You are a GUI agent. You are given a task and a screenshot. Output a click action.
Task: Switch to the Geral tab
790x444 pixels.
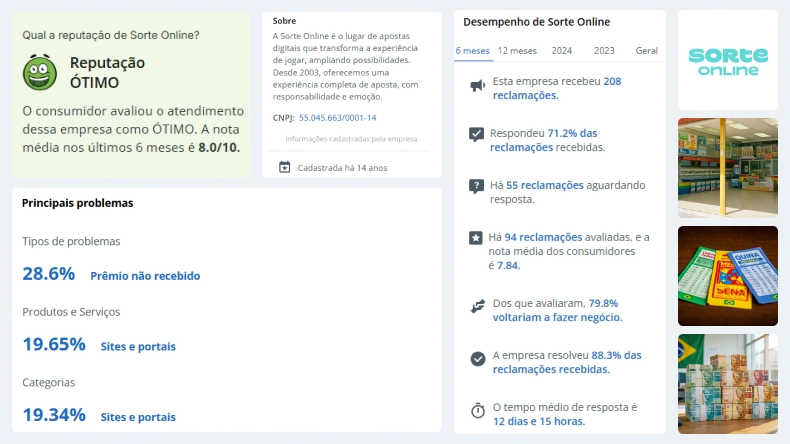pyautogui.click(x=646, y=50)
